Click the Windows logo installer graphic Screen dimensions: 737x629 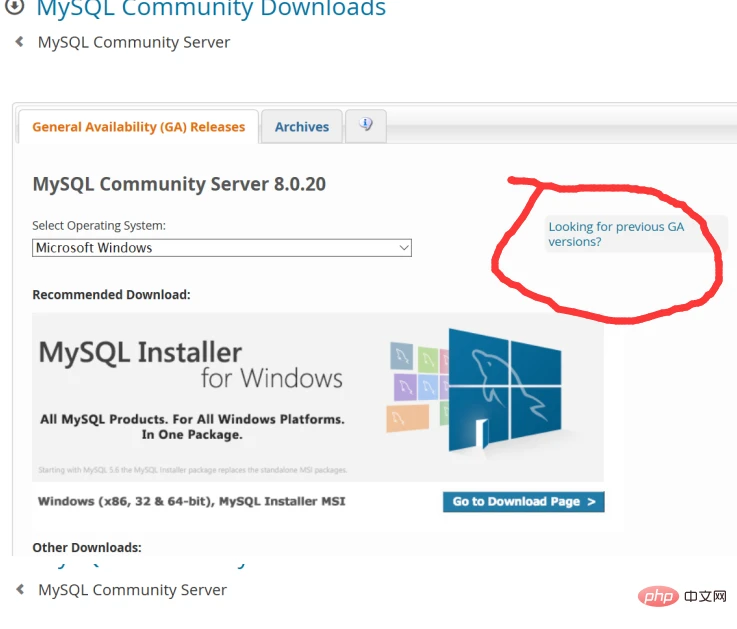click(x=505, y=390)
